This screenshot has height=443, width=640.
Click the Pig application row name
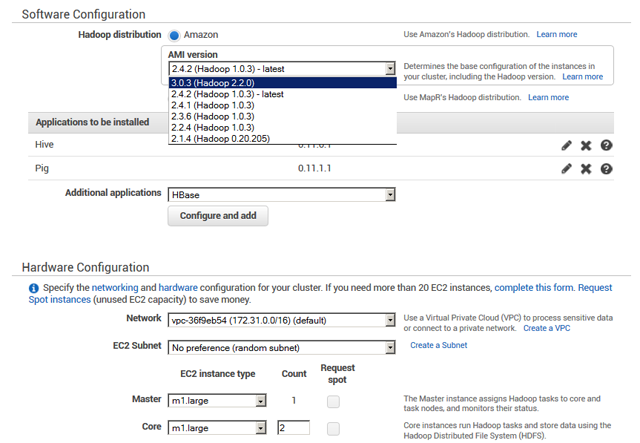(42, 168)
